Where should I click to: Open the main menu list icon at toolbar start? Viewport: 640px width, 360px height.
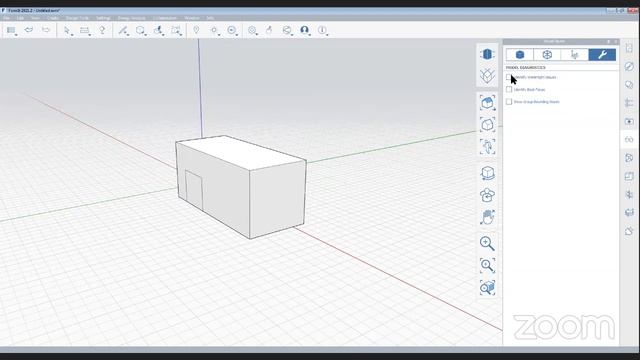tap(11, 30)
